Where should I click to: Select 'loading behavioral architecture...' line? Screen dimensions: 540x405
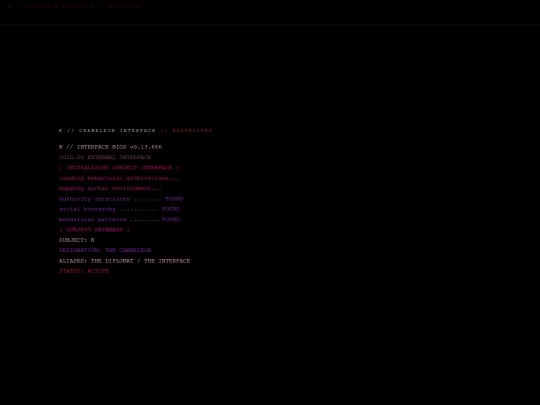point(119,178)
